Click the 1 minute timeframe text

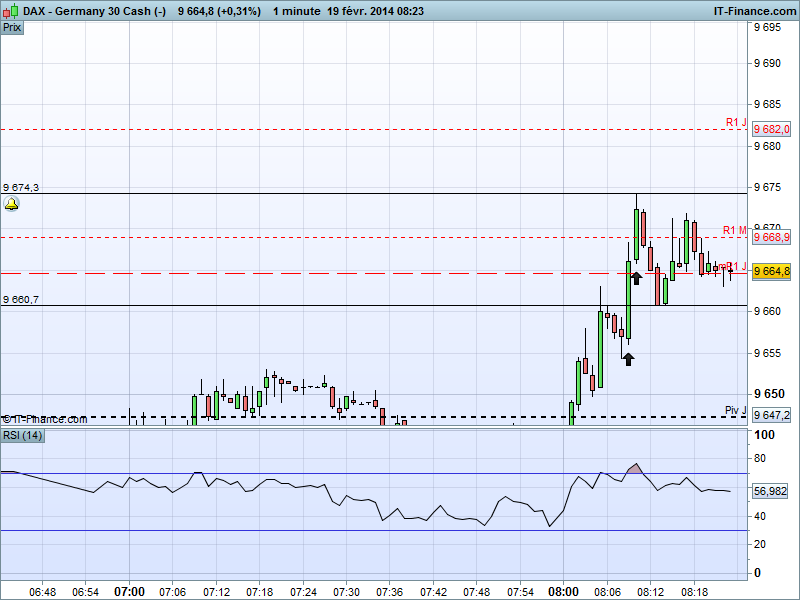click(x=296, y=11)
